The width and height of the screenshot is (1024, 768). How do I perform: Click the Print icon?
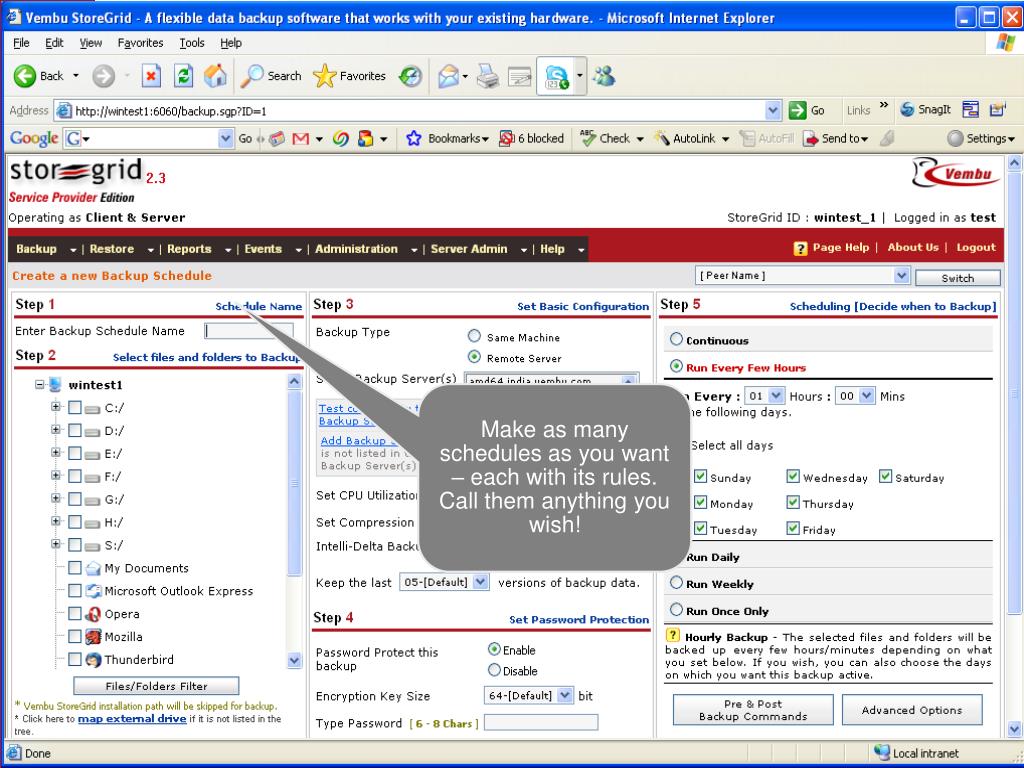point(487,76)
